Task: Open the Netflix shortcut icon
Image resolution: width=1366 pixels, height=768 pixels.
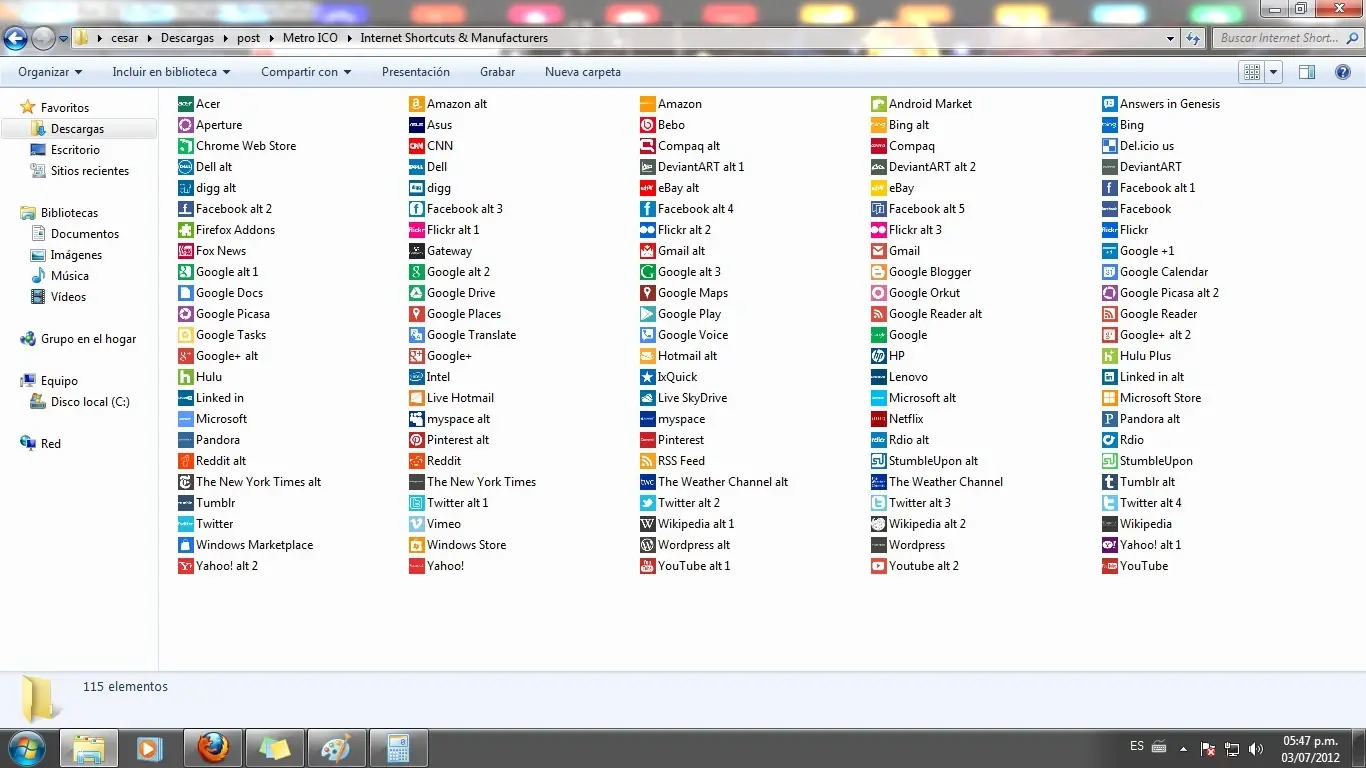Action: pyautogui.click(x=879, y=419)
